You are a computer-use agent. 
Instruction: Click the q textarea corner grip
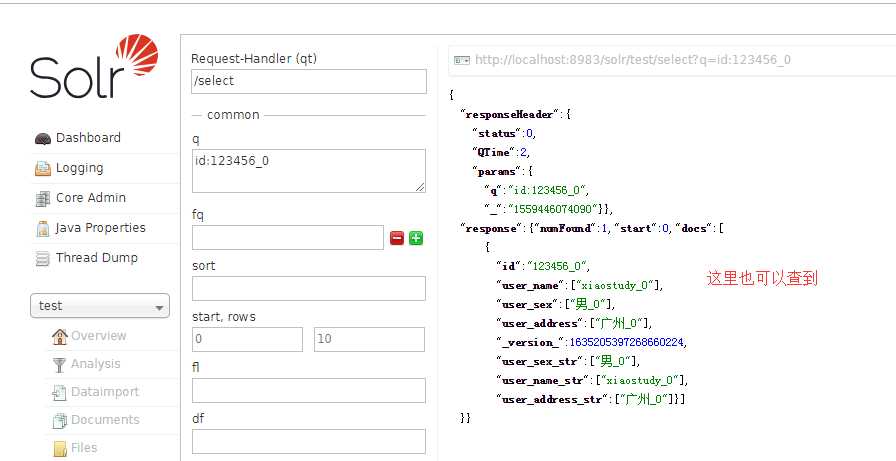(420, 187)
